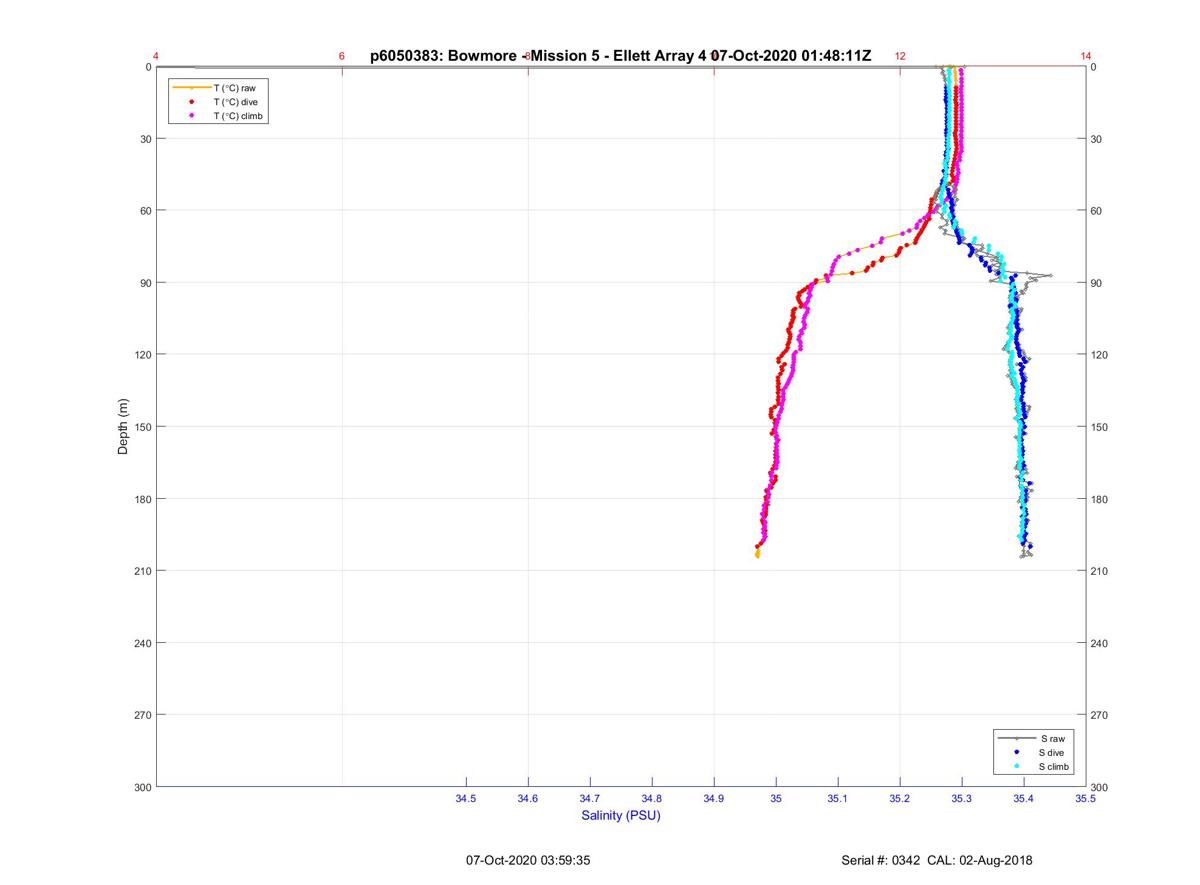
Task: Click salinity tick label '35.4'
Action: 1024,799
